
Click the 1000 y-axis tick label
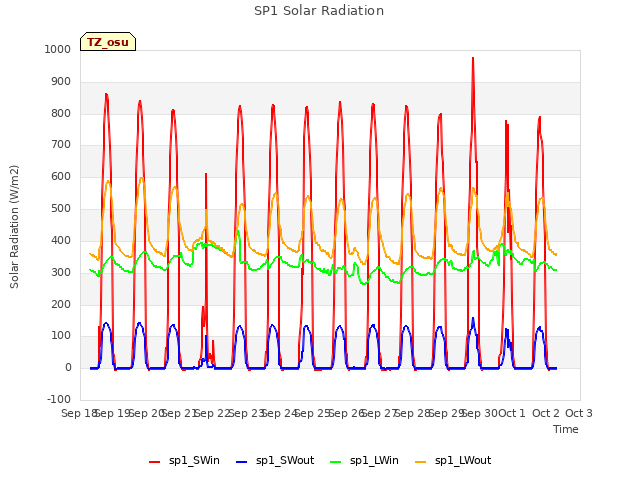58,49
